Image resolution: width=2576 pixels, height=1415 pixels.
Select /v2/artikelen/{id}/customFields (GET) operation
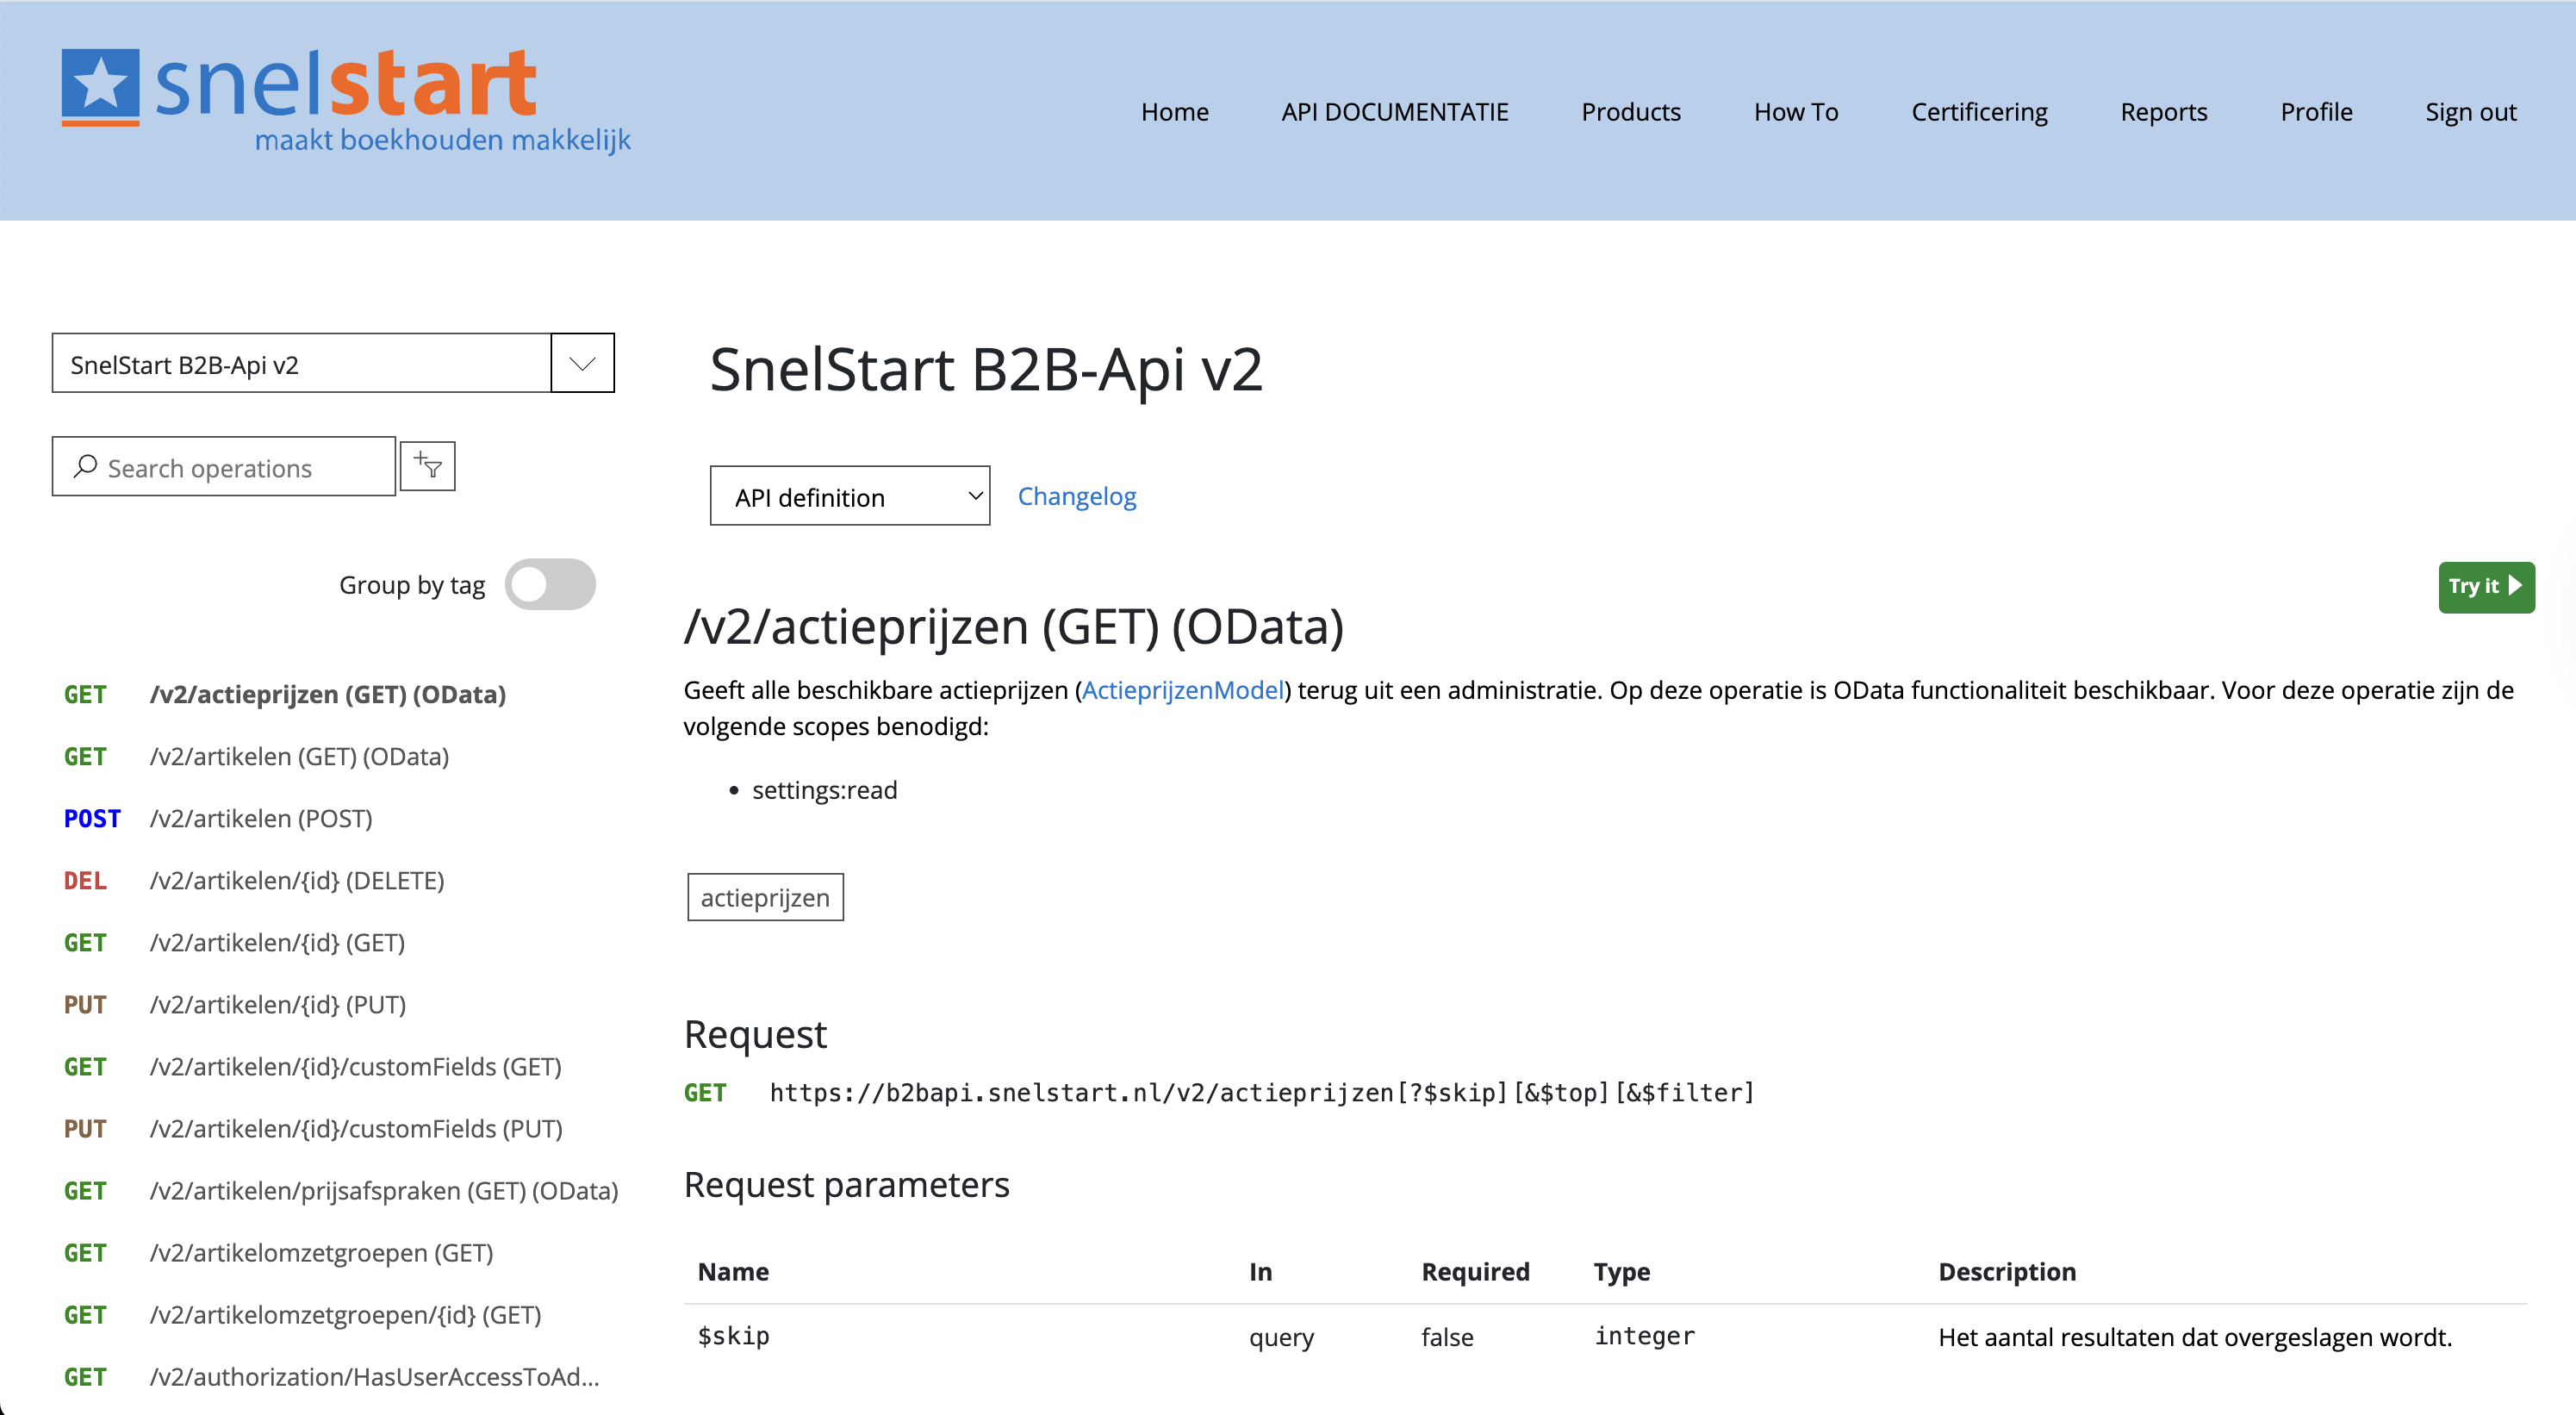pyautogui.click(x=355, y=1066)
